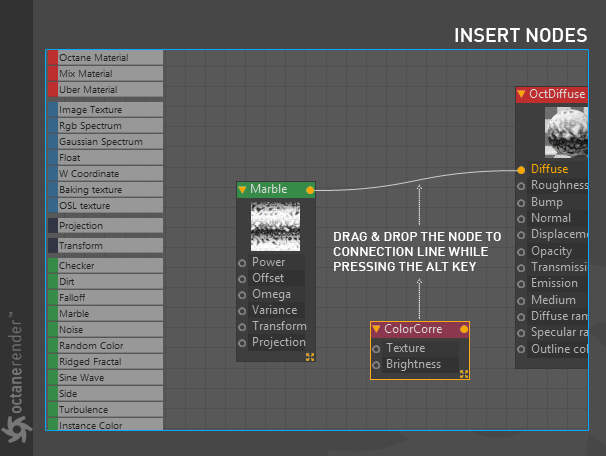Click the resize icon on ColorCorre node
The image size is (606, 456).
pos(464,374)
